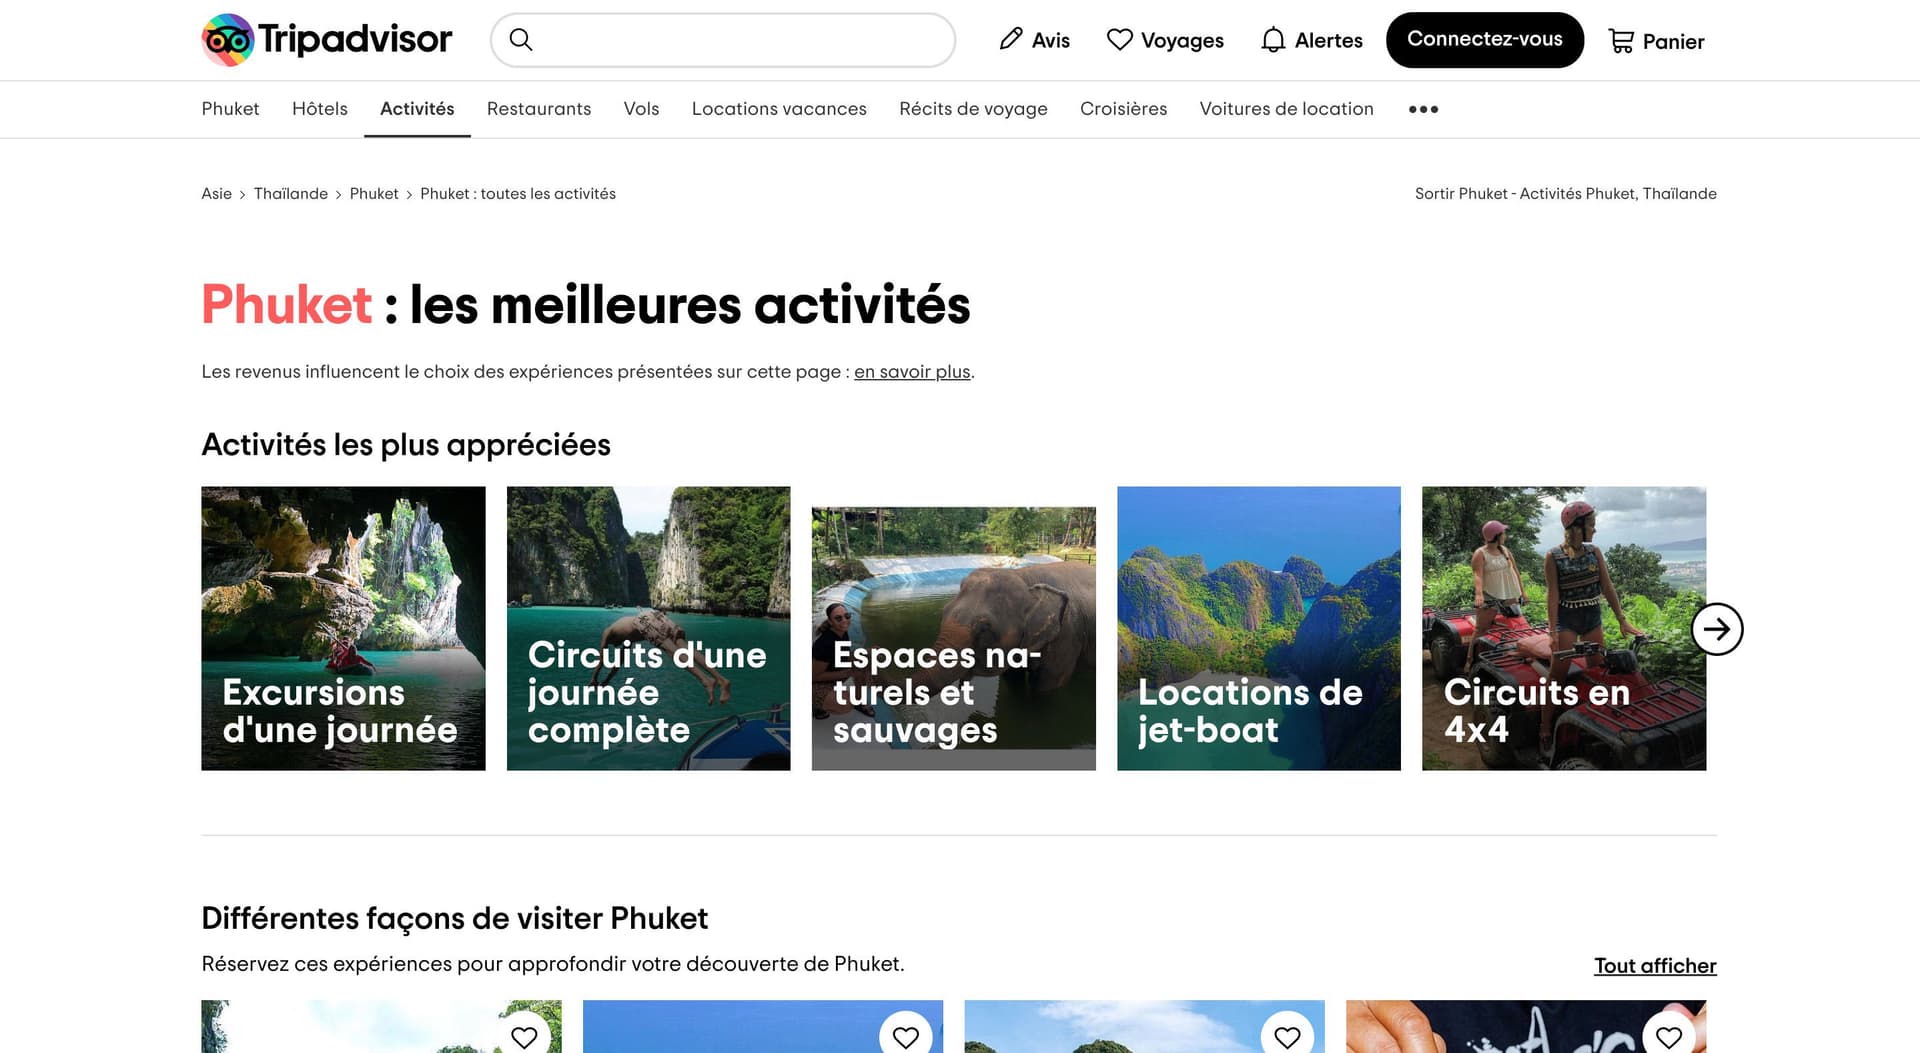This screenshot has height=1053, width=1920.
Task: Click the search magnifier icon
Action: tap(521, 40)
